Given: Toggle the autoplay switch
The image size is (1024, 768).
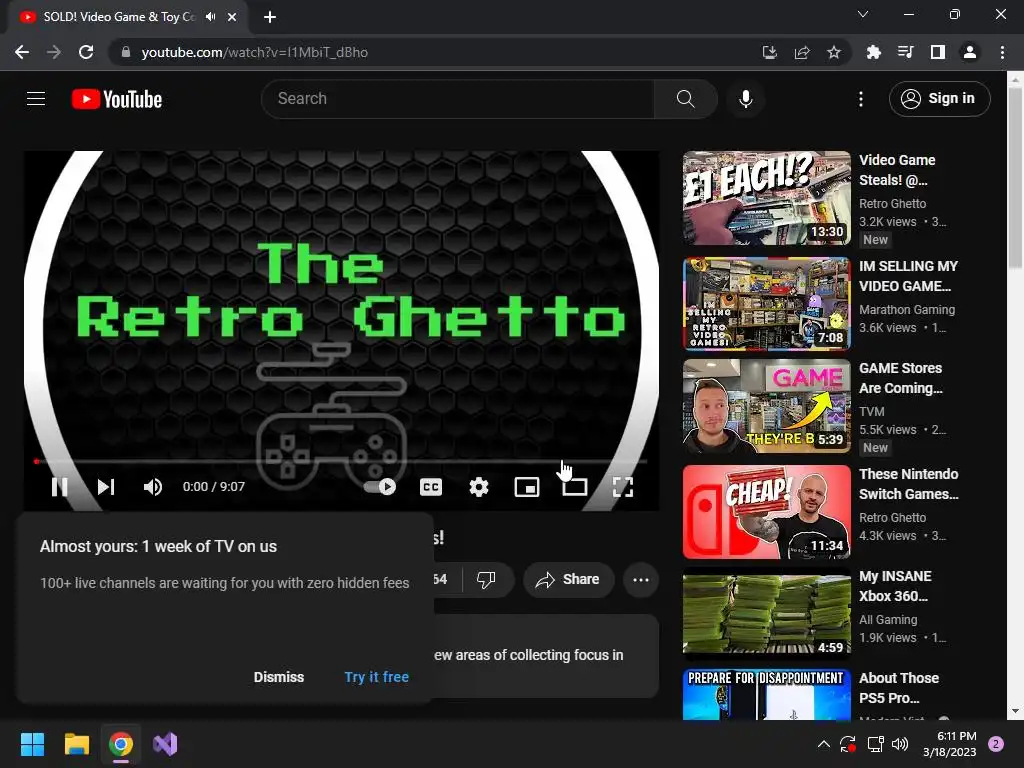Looking at the screenshot, I should pyautogui.click(x=379, y=487).
